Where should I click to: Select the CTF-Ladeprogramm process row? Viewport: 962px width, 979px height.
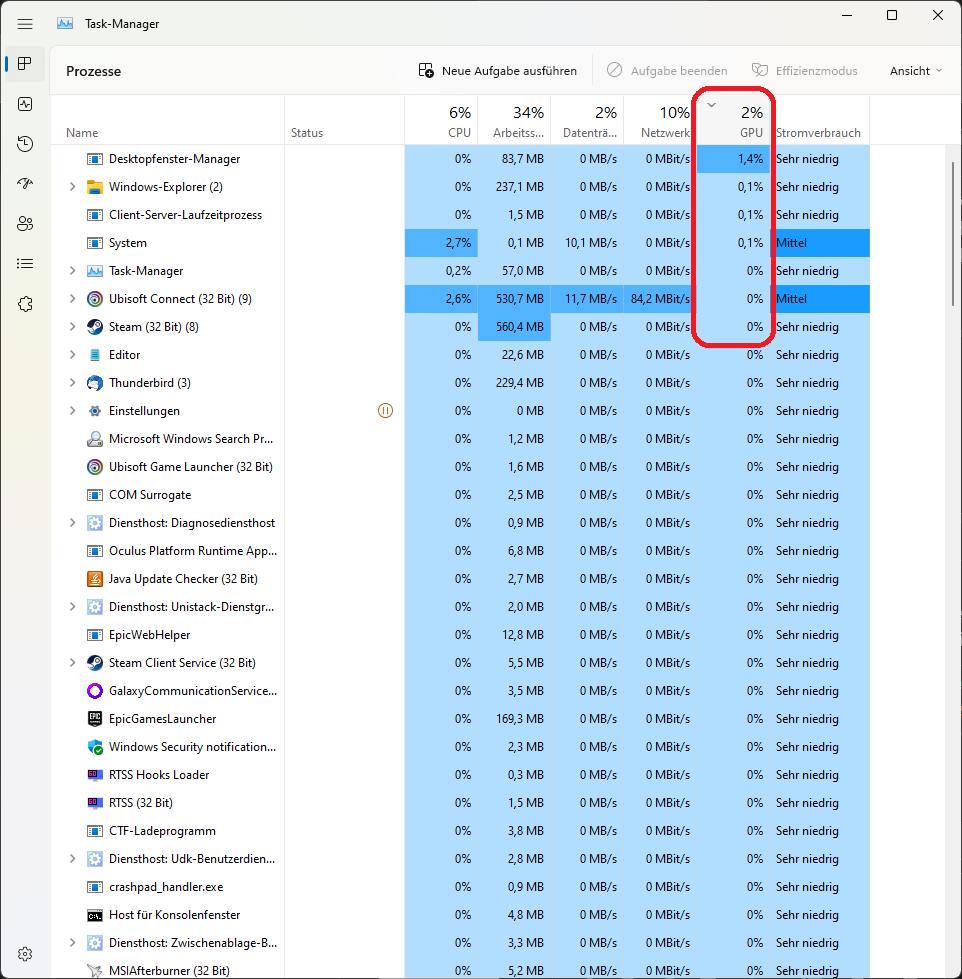tap(460, 831)
